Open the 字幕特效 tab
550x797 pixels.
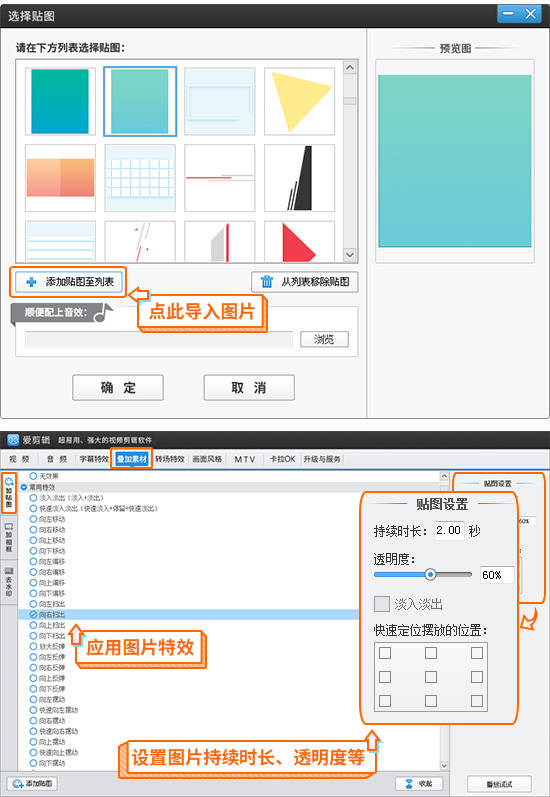[x=94, y=459]
